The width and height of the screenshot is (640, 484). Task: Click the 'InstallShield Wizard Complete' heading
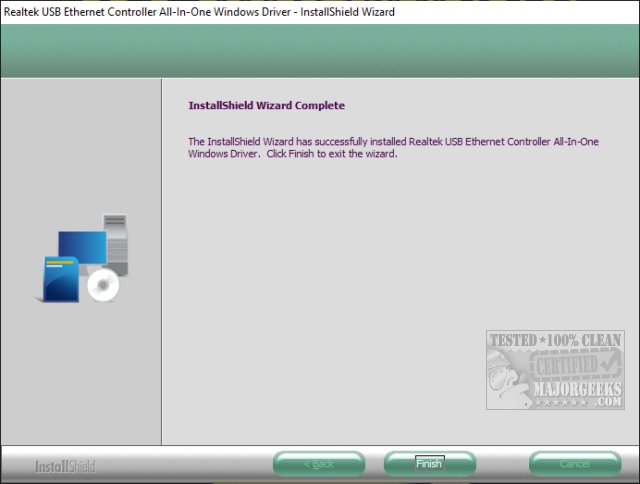(267, 105)
